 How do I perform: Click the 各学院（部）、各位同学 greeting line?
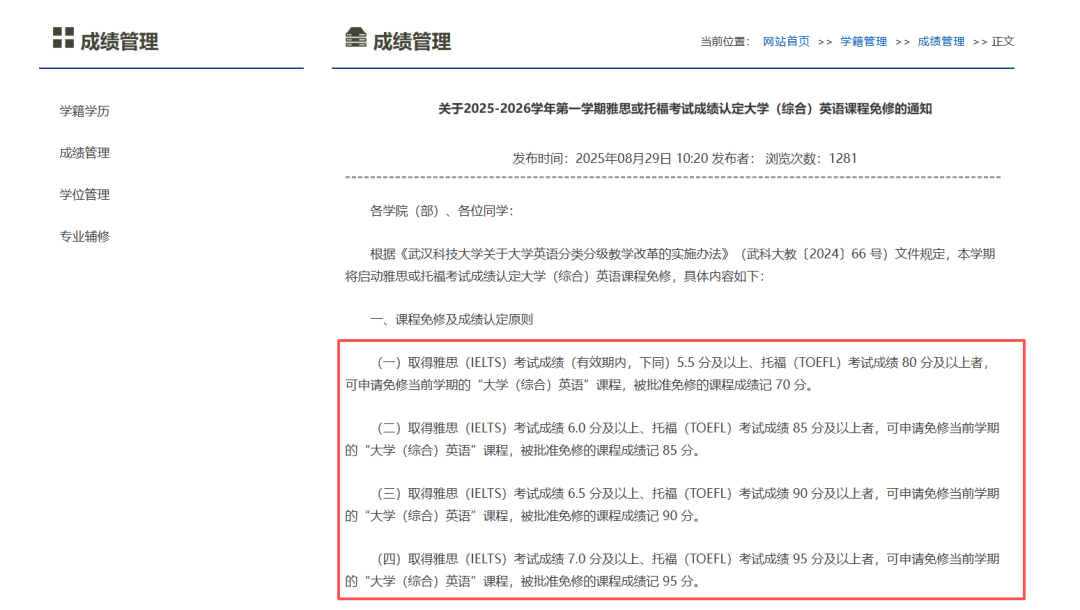click(x=441, y=211)
